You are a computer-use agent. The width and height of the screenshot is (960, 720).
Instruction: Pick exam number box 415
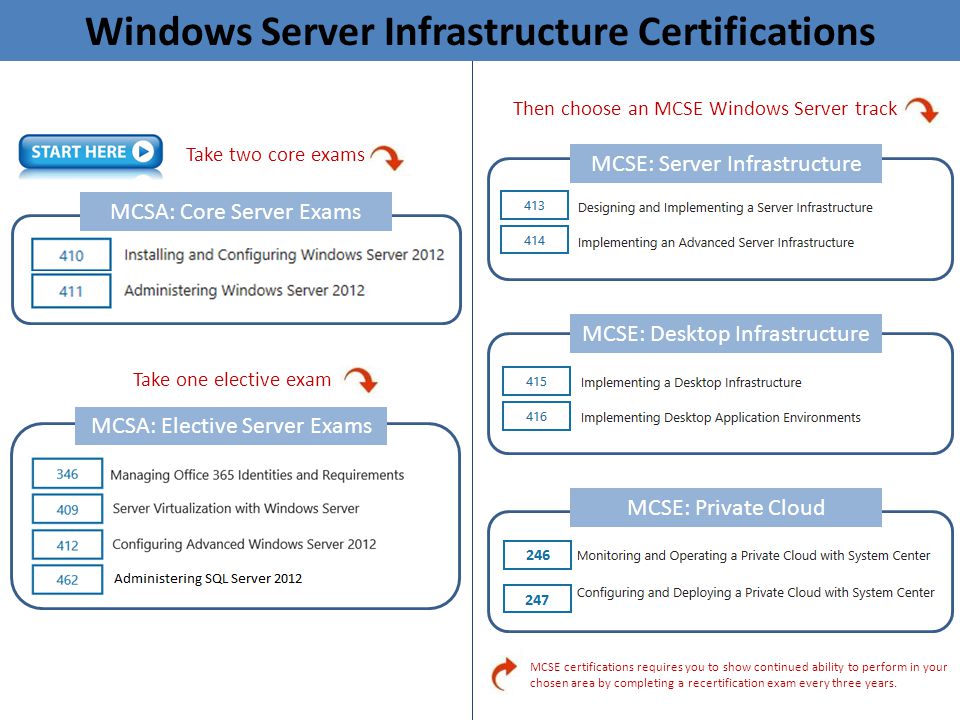pos(536,381)
